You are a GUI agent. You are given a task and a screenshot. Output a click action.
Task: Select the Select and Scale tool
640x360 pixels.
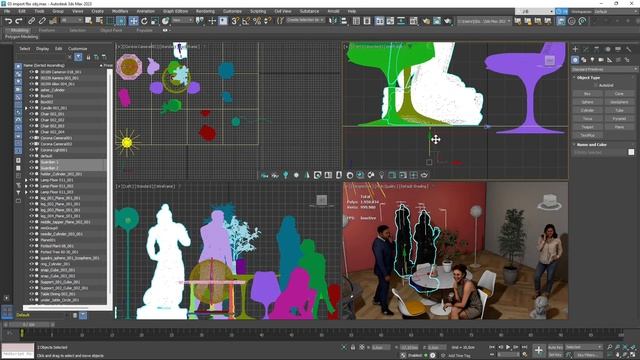pyautogui.click(x=155, y=21)
